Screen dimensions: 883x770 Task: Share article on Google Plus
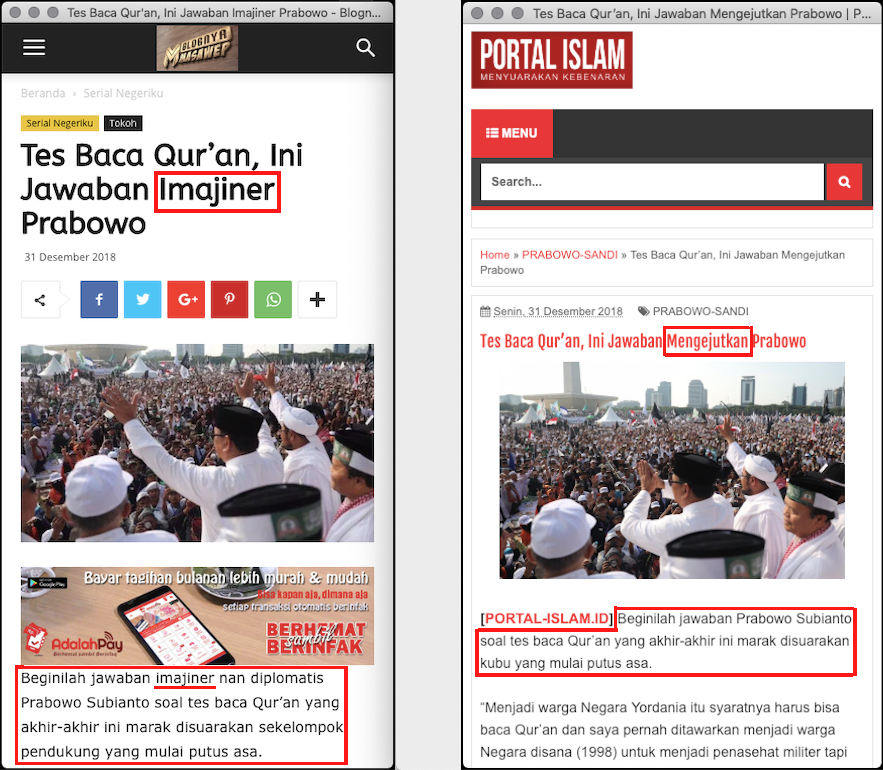click(186, 300)
